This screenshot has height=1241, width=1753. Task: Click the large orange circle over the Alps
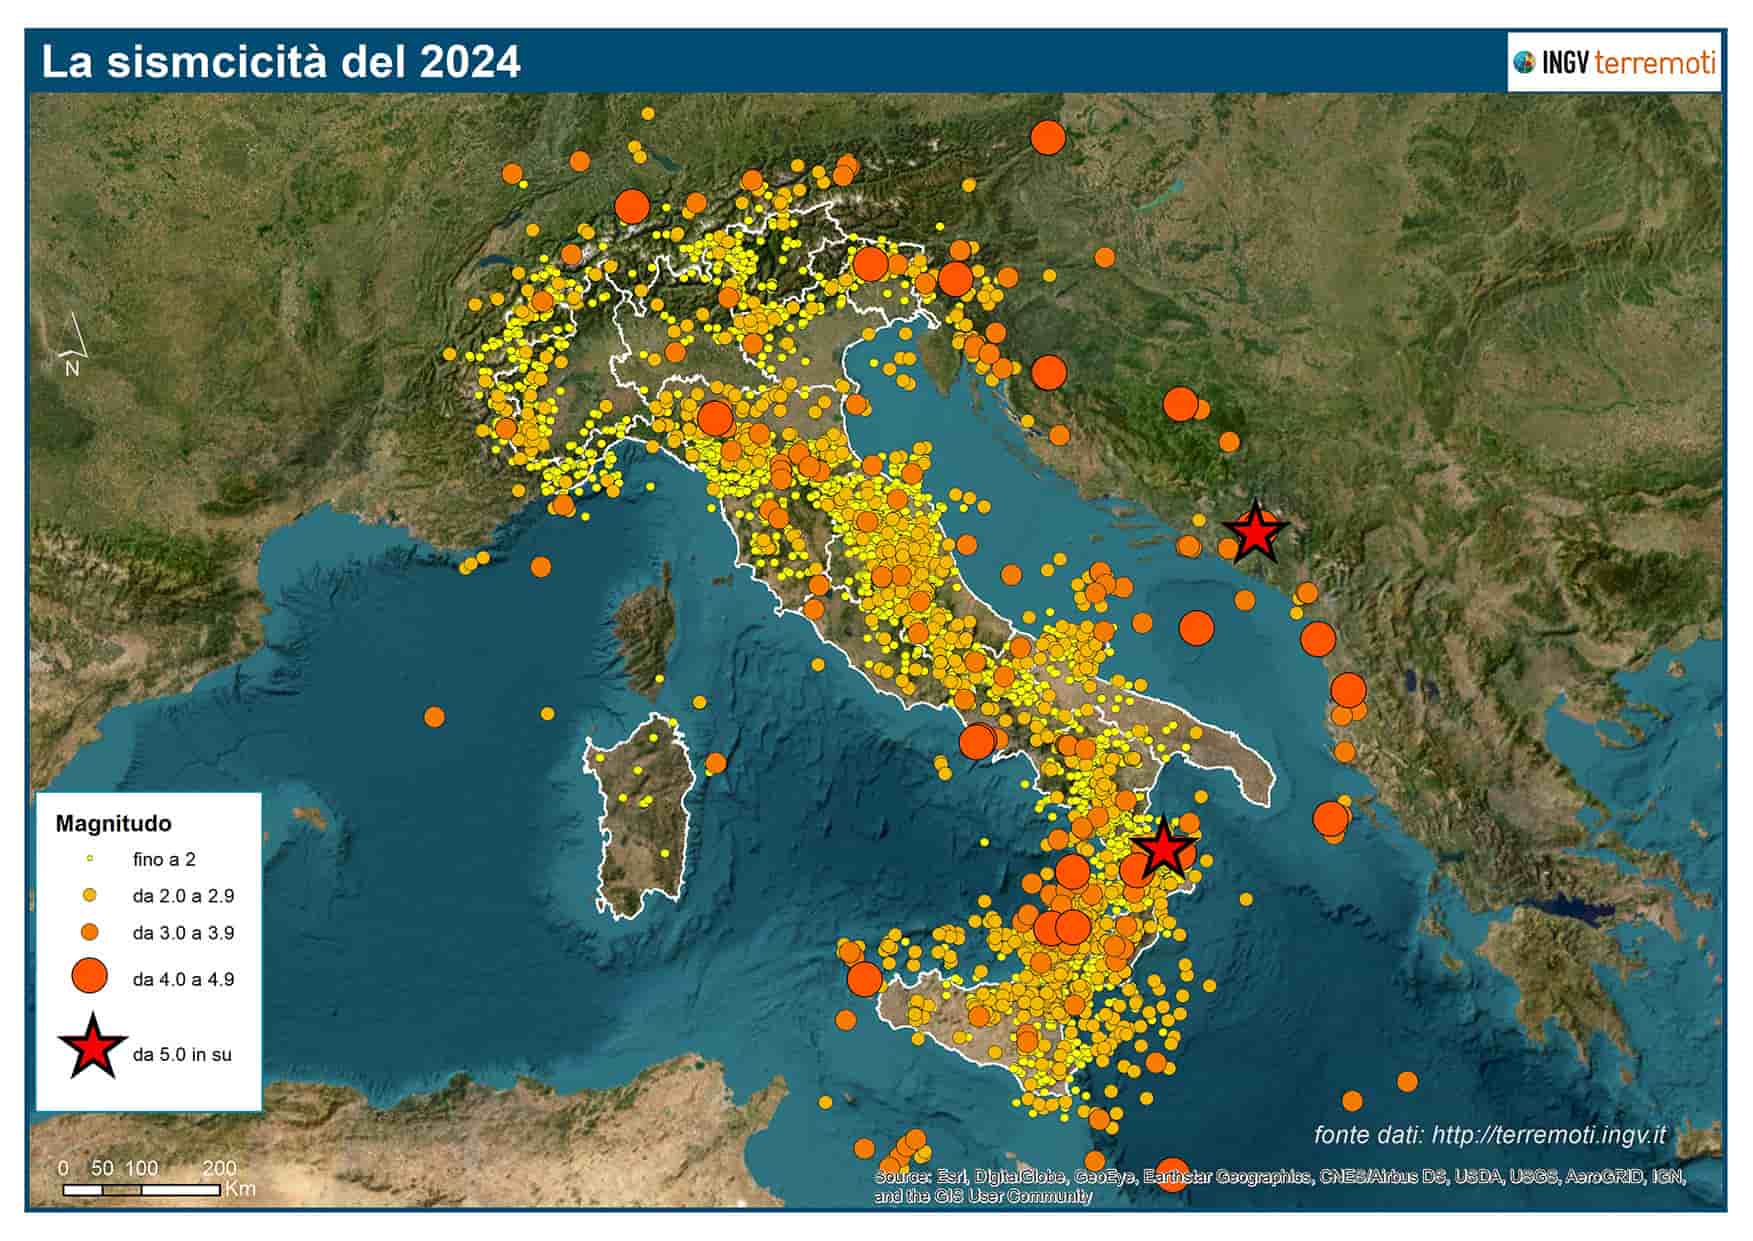tap(633, 209)
